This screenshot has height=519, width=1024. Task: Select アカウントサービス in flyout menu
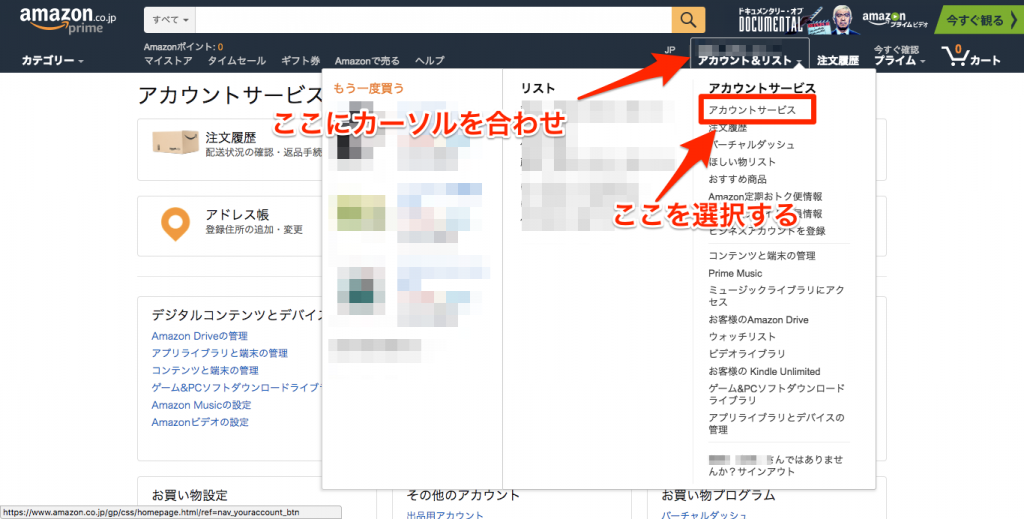coord(752,110)
